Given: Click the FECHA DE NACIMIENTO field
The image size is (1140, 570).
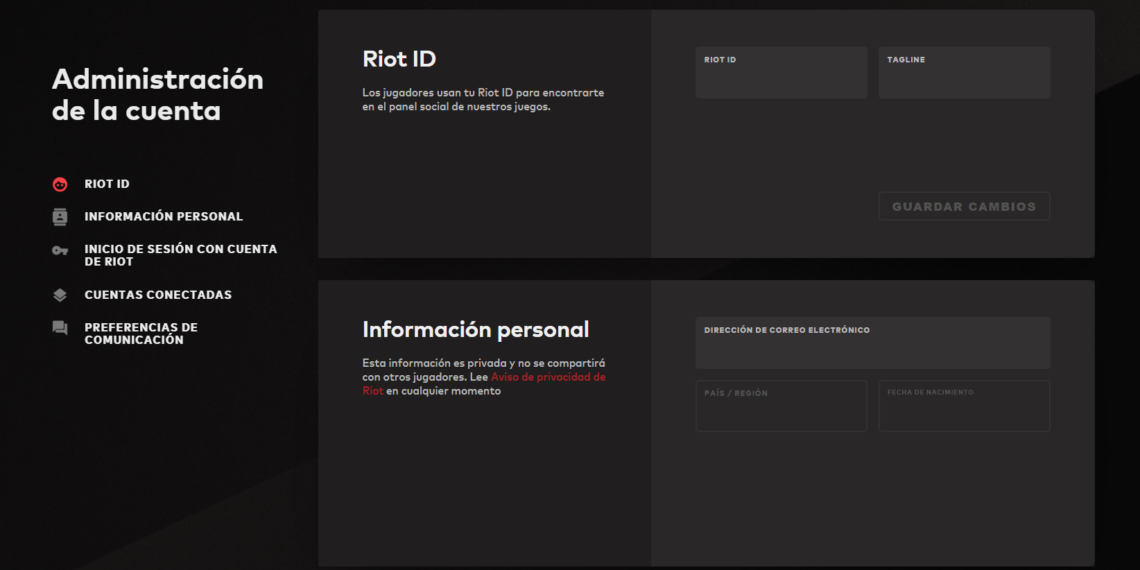Looking at the screenshot, I should [x=964, y=406].
